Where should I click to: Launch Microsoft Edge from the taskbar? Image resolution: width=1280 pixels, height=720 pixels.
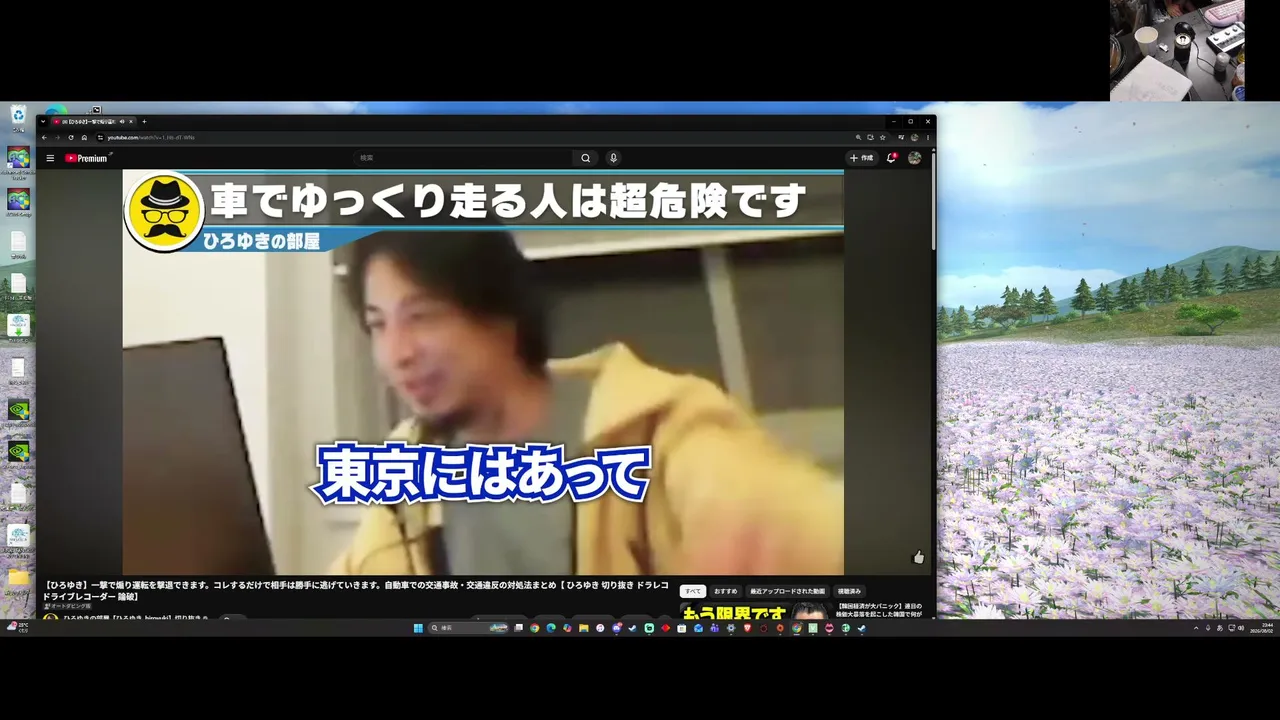point(551,628)
